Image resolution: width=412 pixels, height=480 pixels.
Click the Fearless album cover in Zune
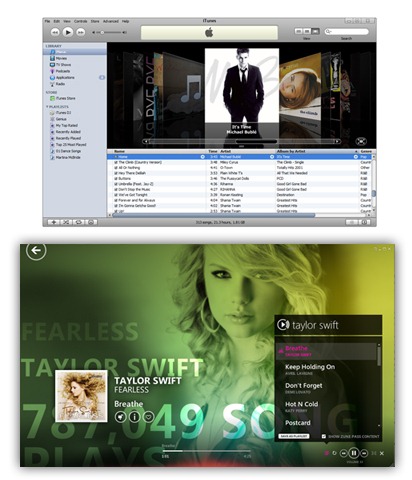coord(81,396)
